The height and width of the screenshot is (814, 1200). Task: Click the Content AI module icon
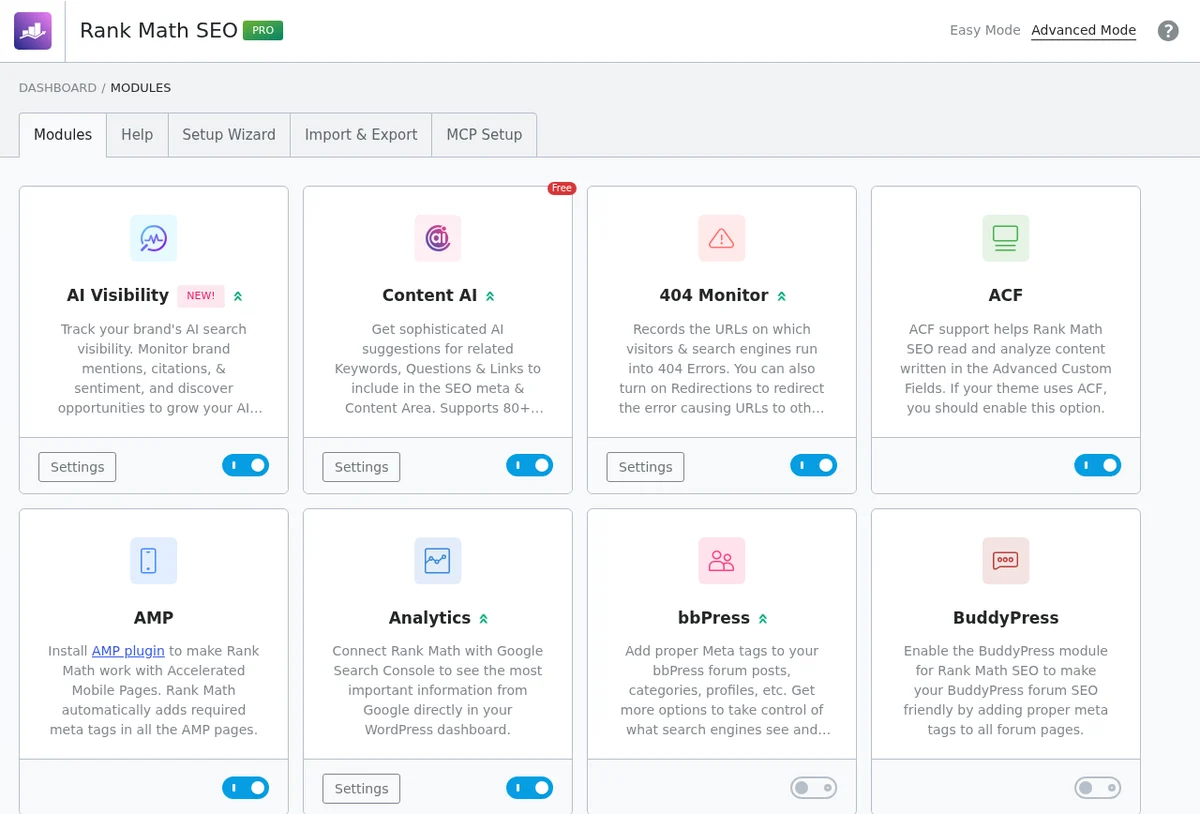[x=438, y=238]
